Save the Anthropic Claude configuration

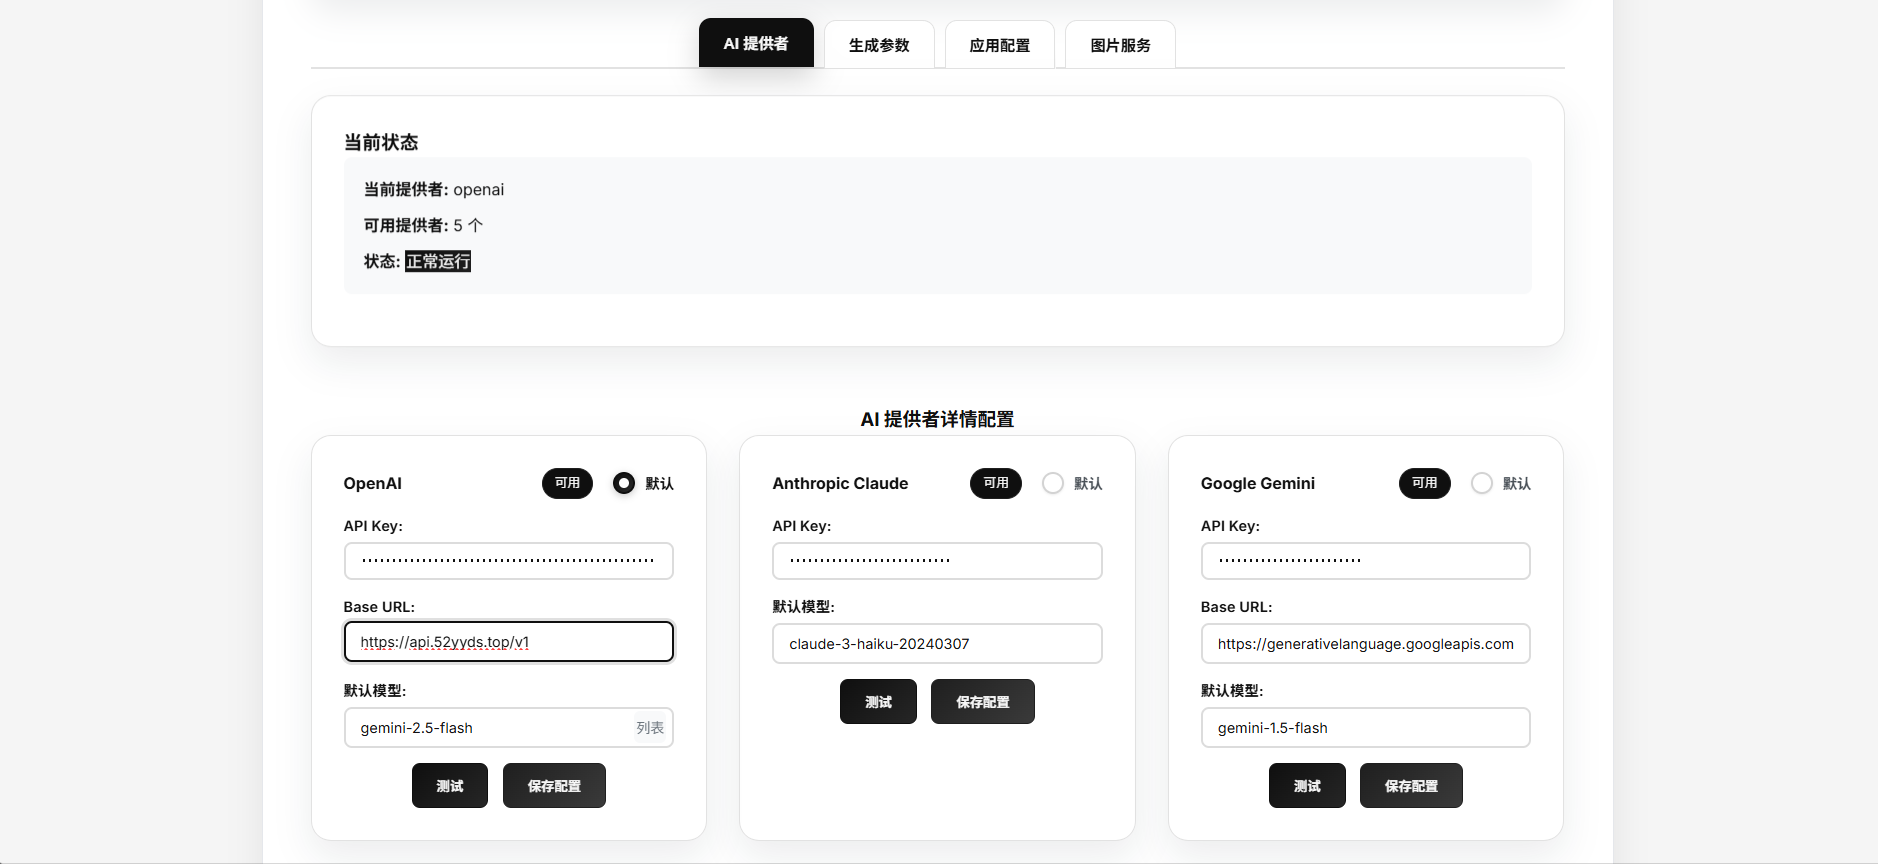pos(982,702)
